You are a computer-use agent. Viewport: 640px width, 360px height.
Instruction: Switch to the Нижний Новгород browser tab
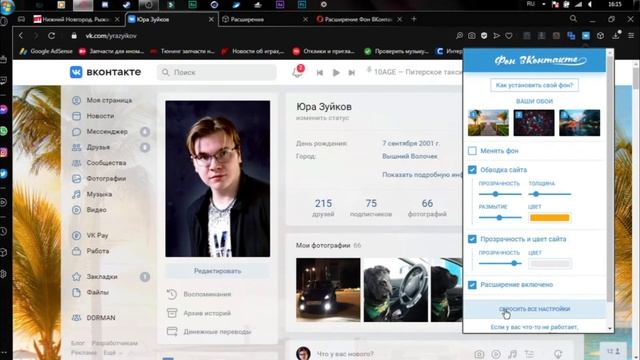coord(76,19)
